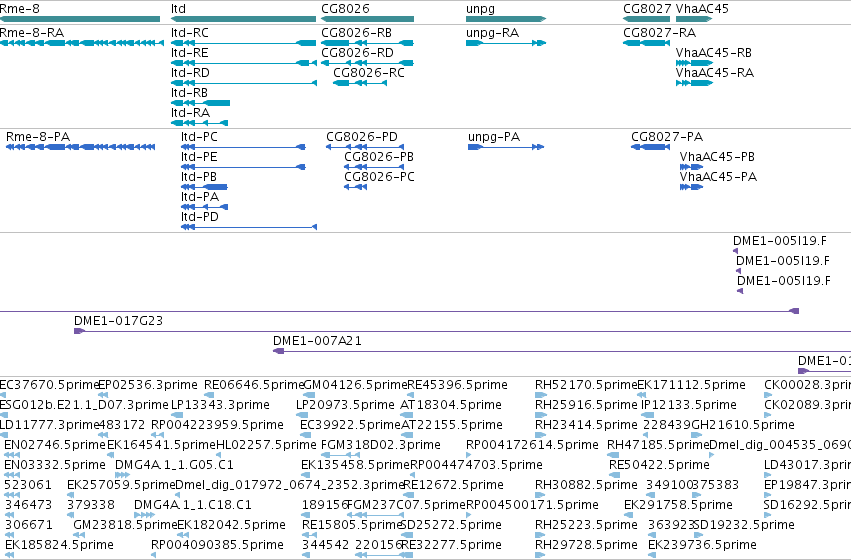
Task: Select protein CG8026-PD
Action: [365, 147]
